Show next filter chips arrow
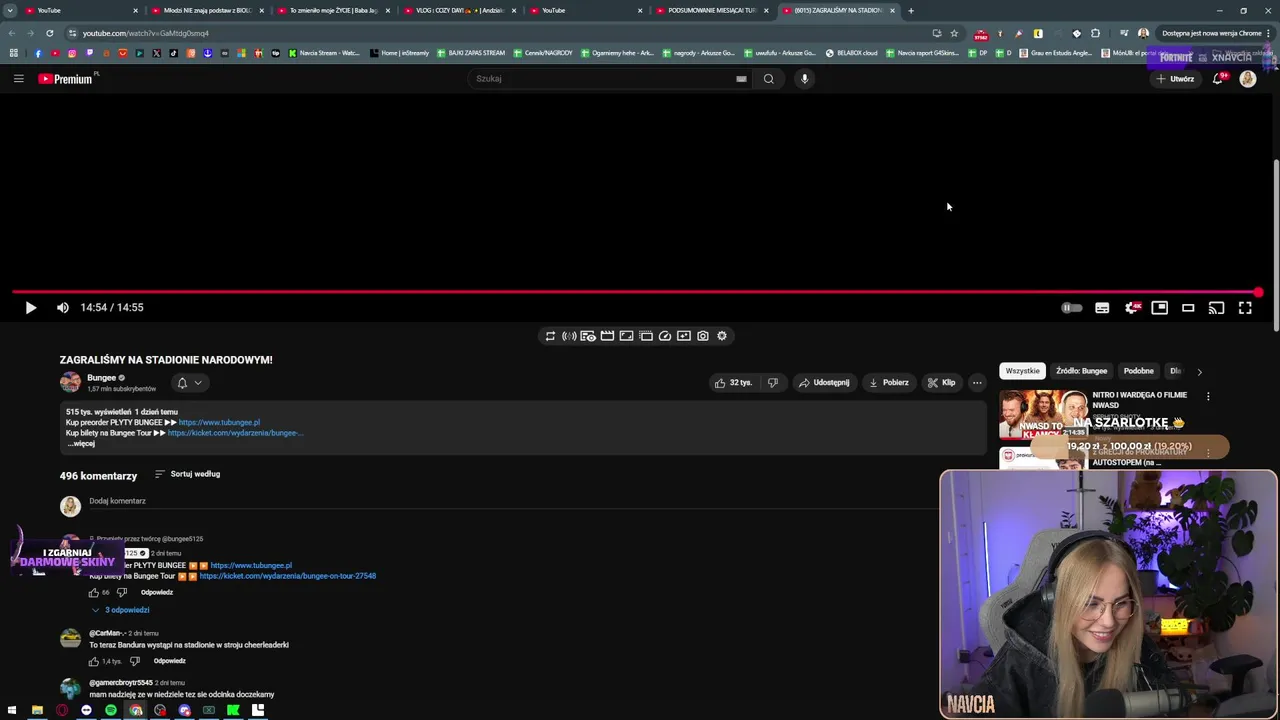 (1199, 372)
